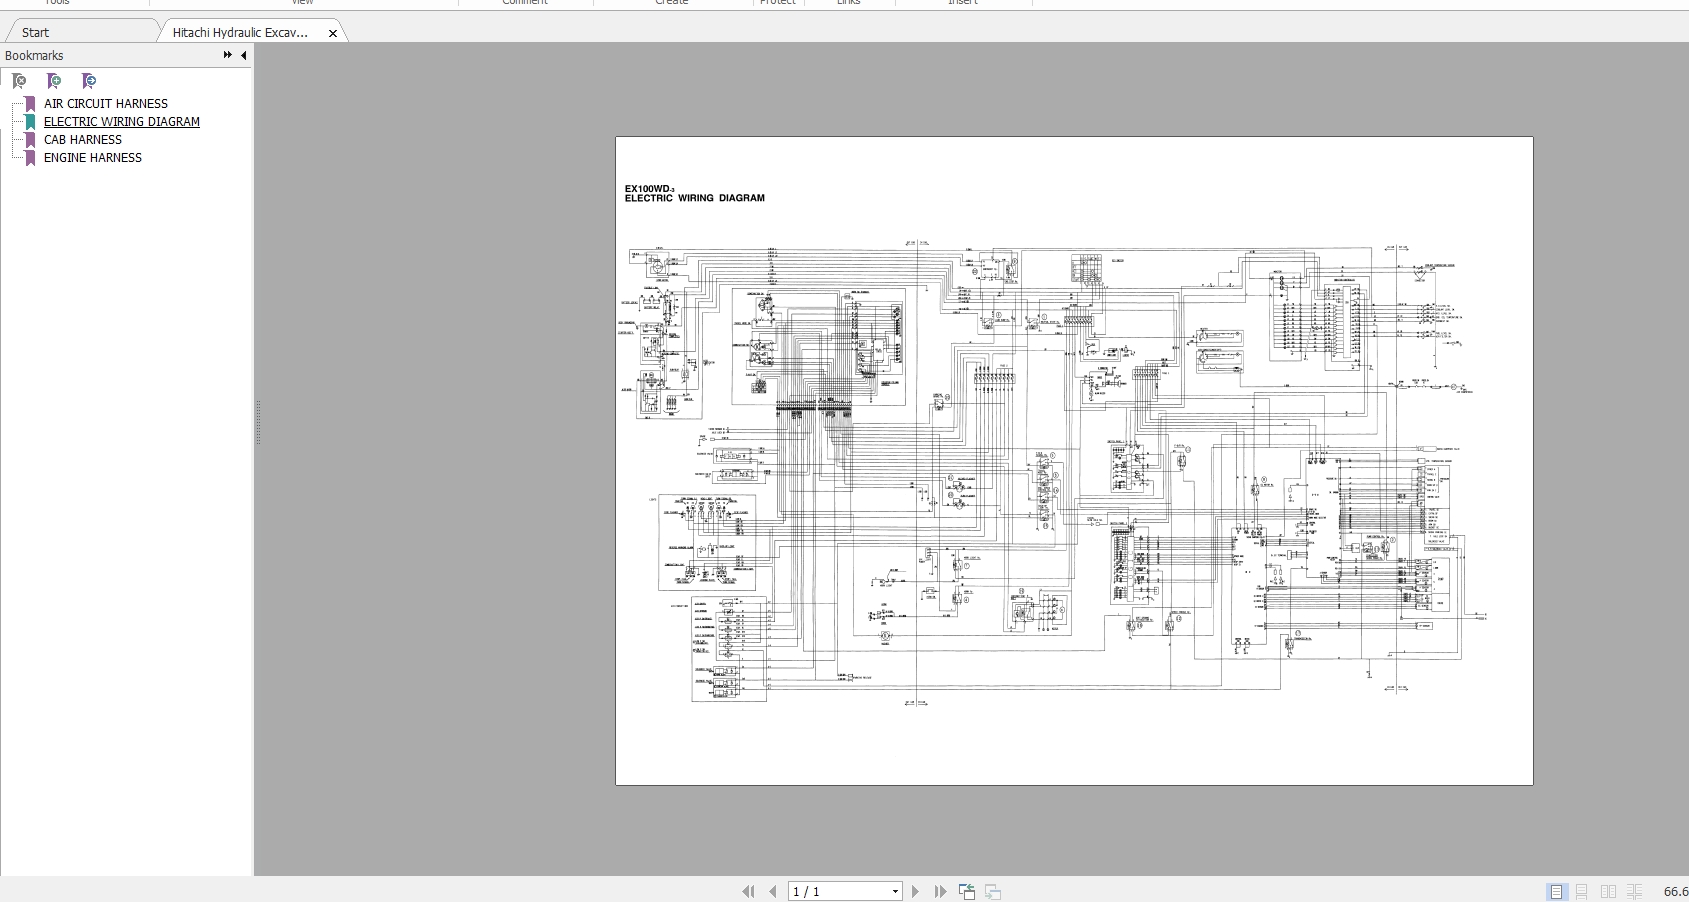Close the Hitachi Hydraulic Excavator document tab
The image size is (1689, 902).
[x=333, y=34]
